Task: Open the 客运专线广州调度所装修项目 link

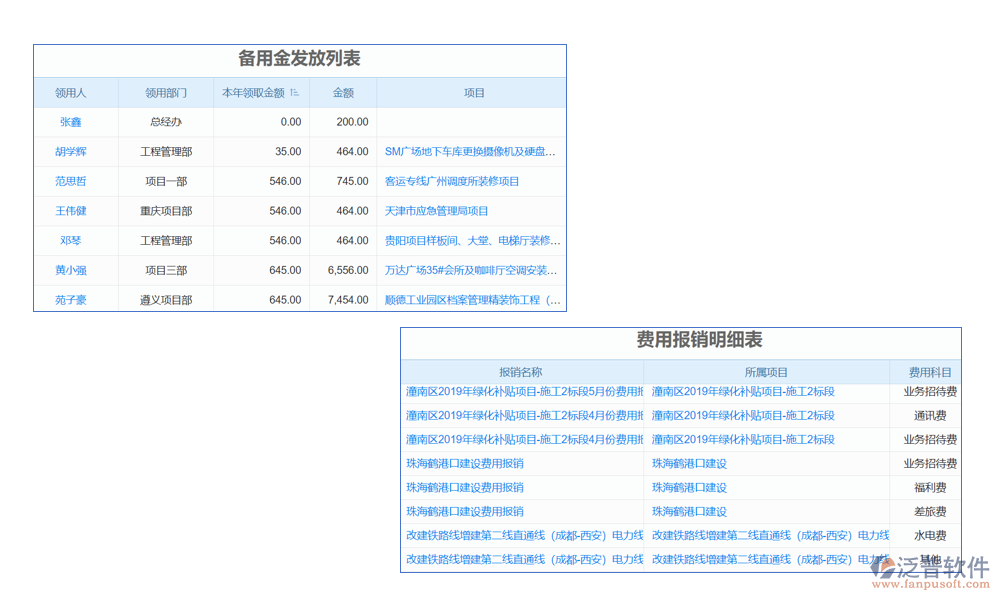Action: pos(452,182)
